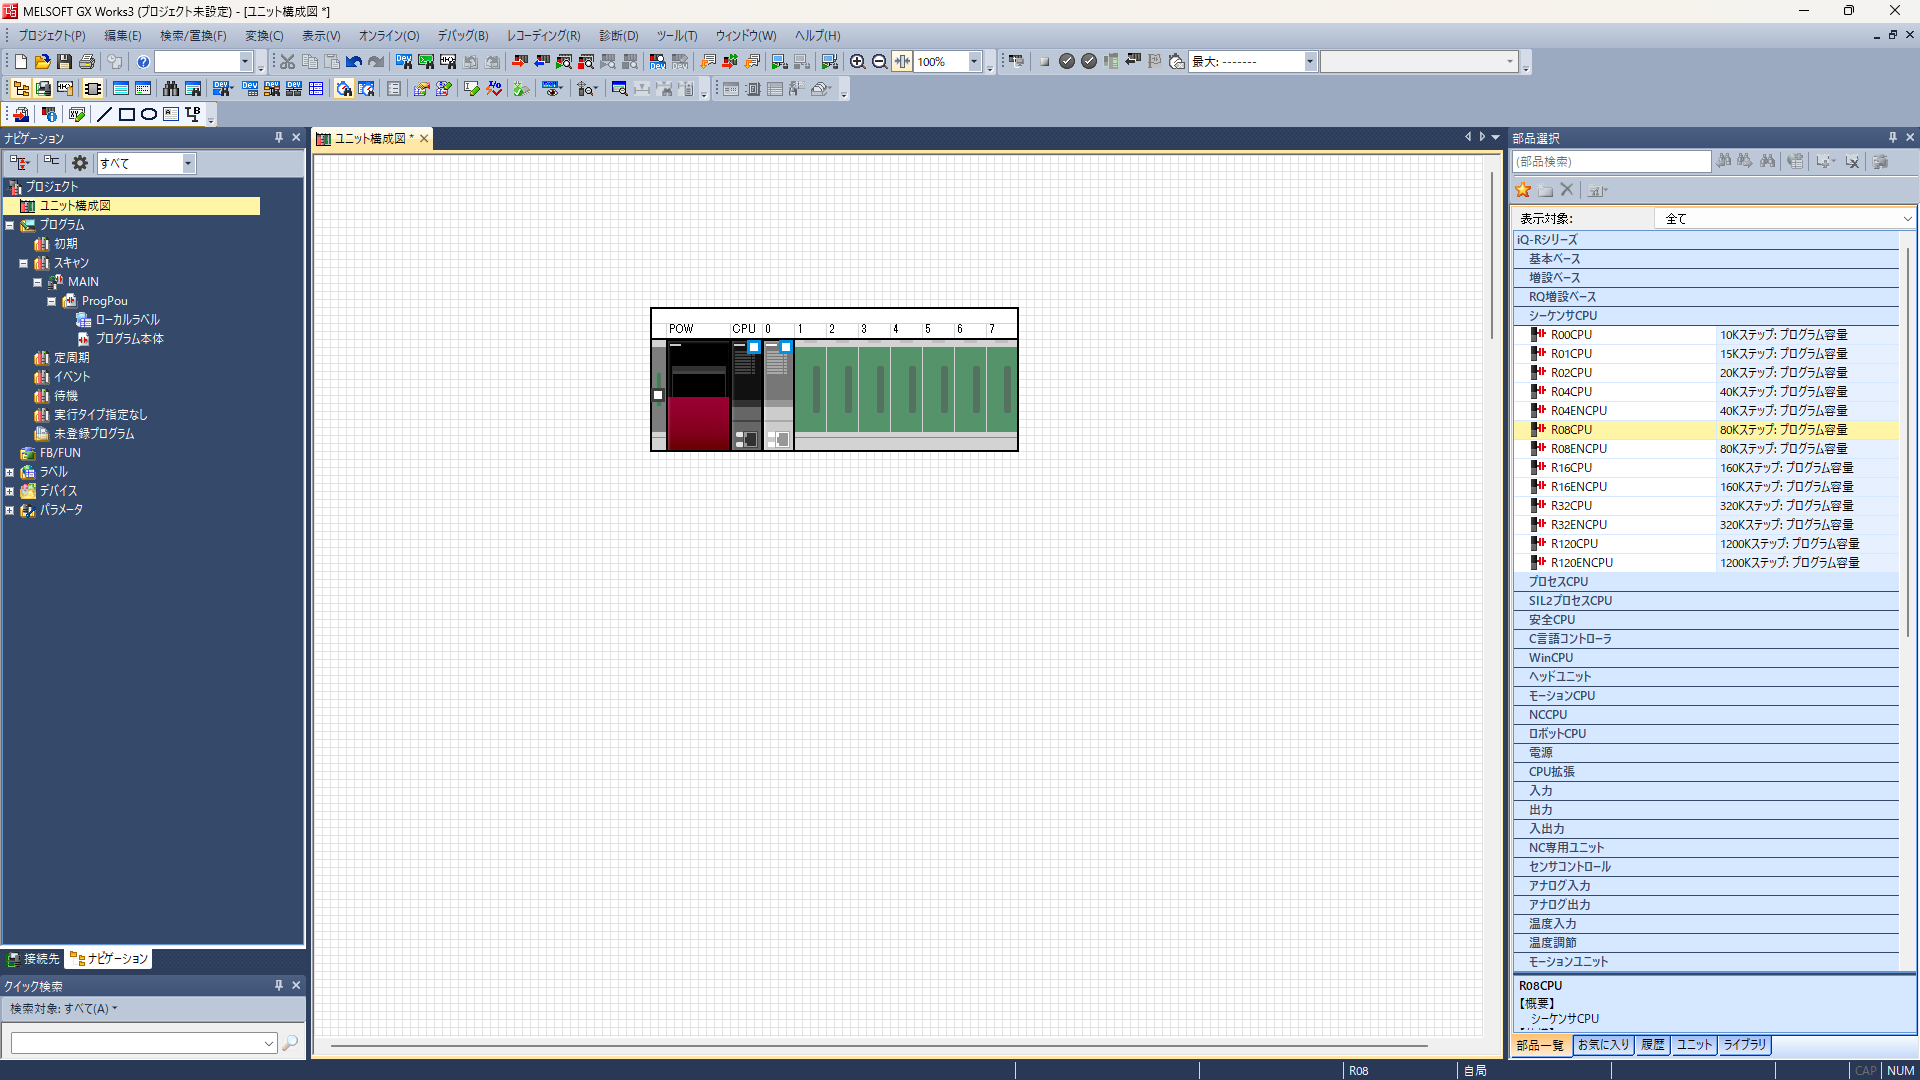Click the Open project folder icon
1920x1080 pixels.
pyautogui.click(x=42, y=62)
